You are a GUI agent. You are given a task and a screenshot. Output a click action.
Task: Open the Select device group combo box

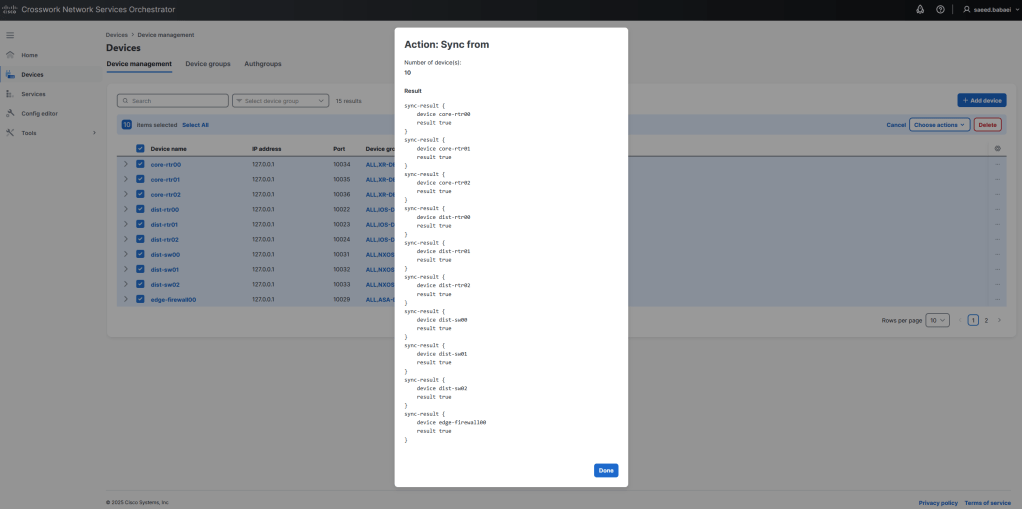pyautogui.click(x=280, y=101)
